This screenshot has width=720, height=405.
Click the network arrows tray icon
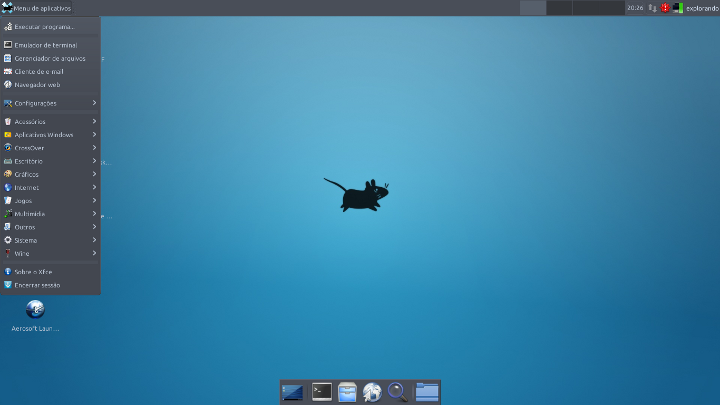pos(652,8)
